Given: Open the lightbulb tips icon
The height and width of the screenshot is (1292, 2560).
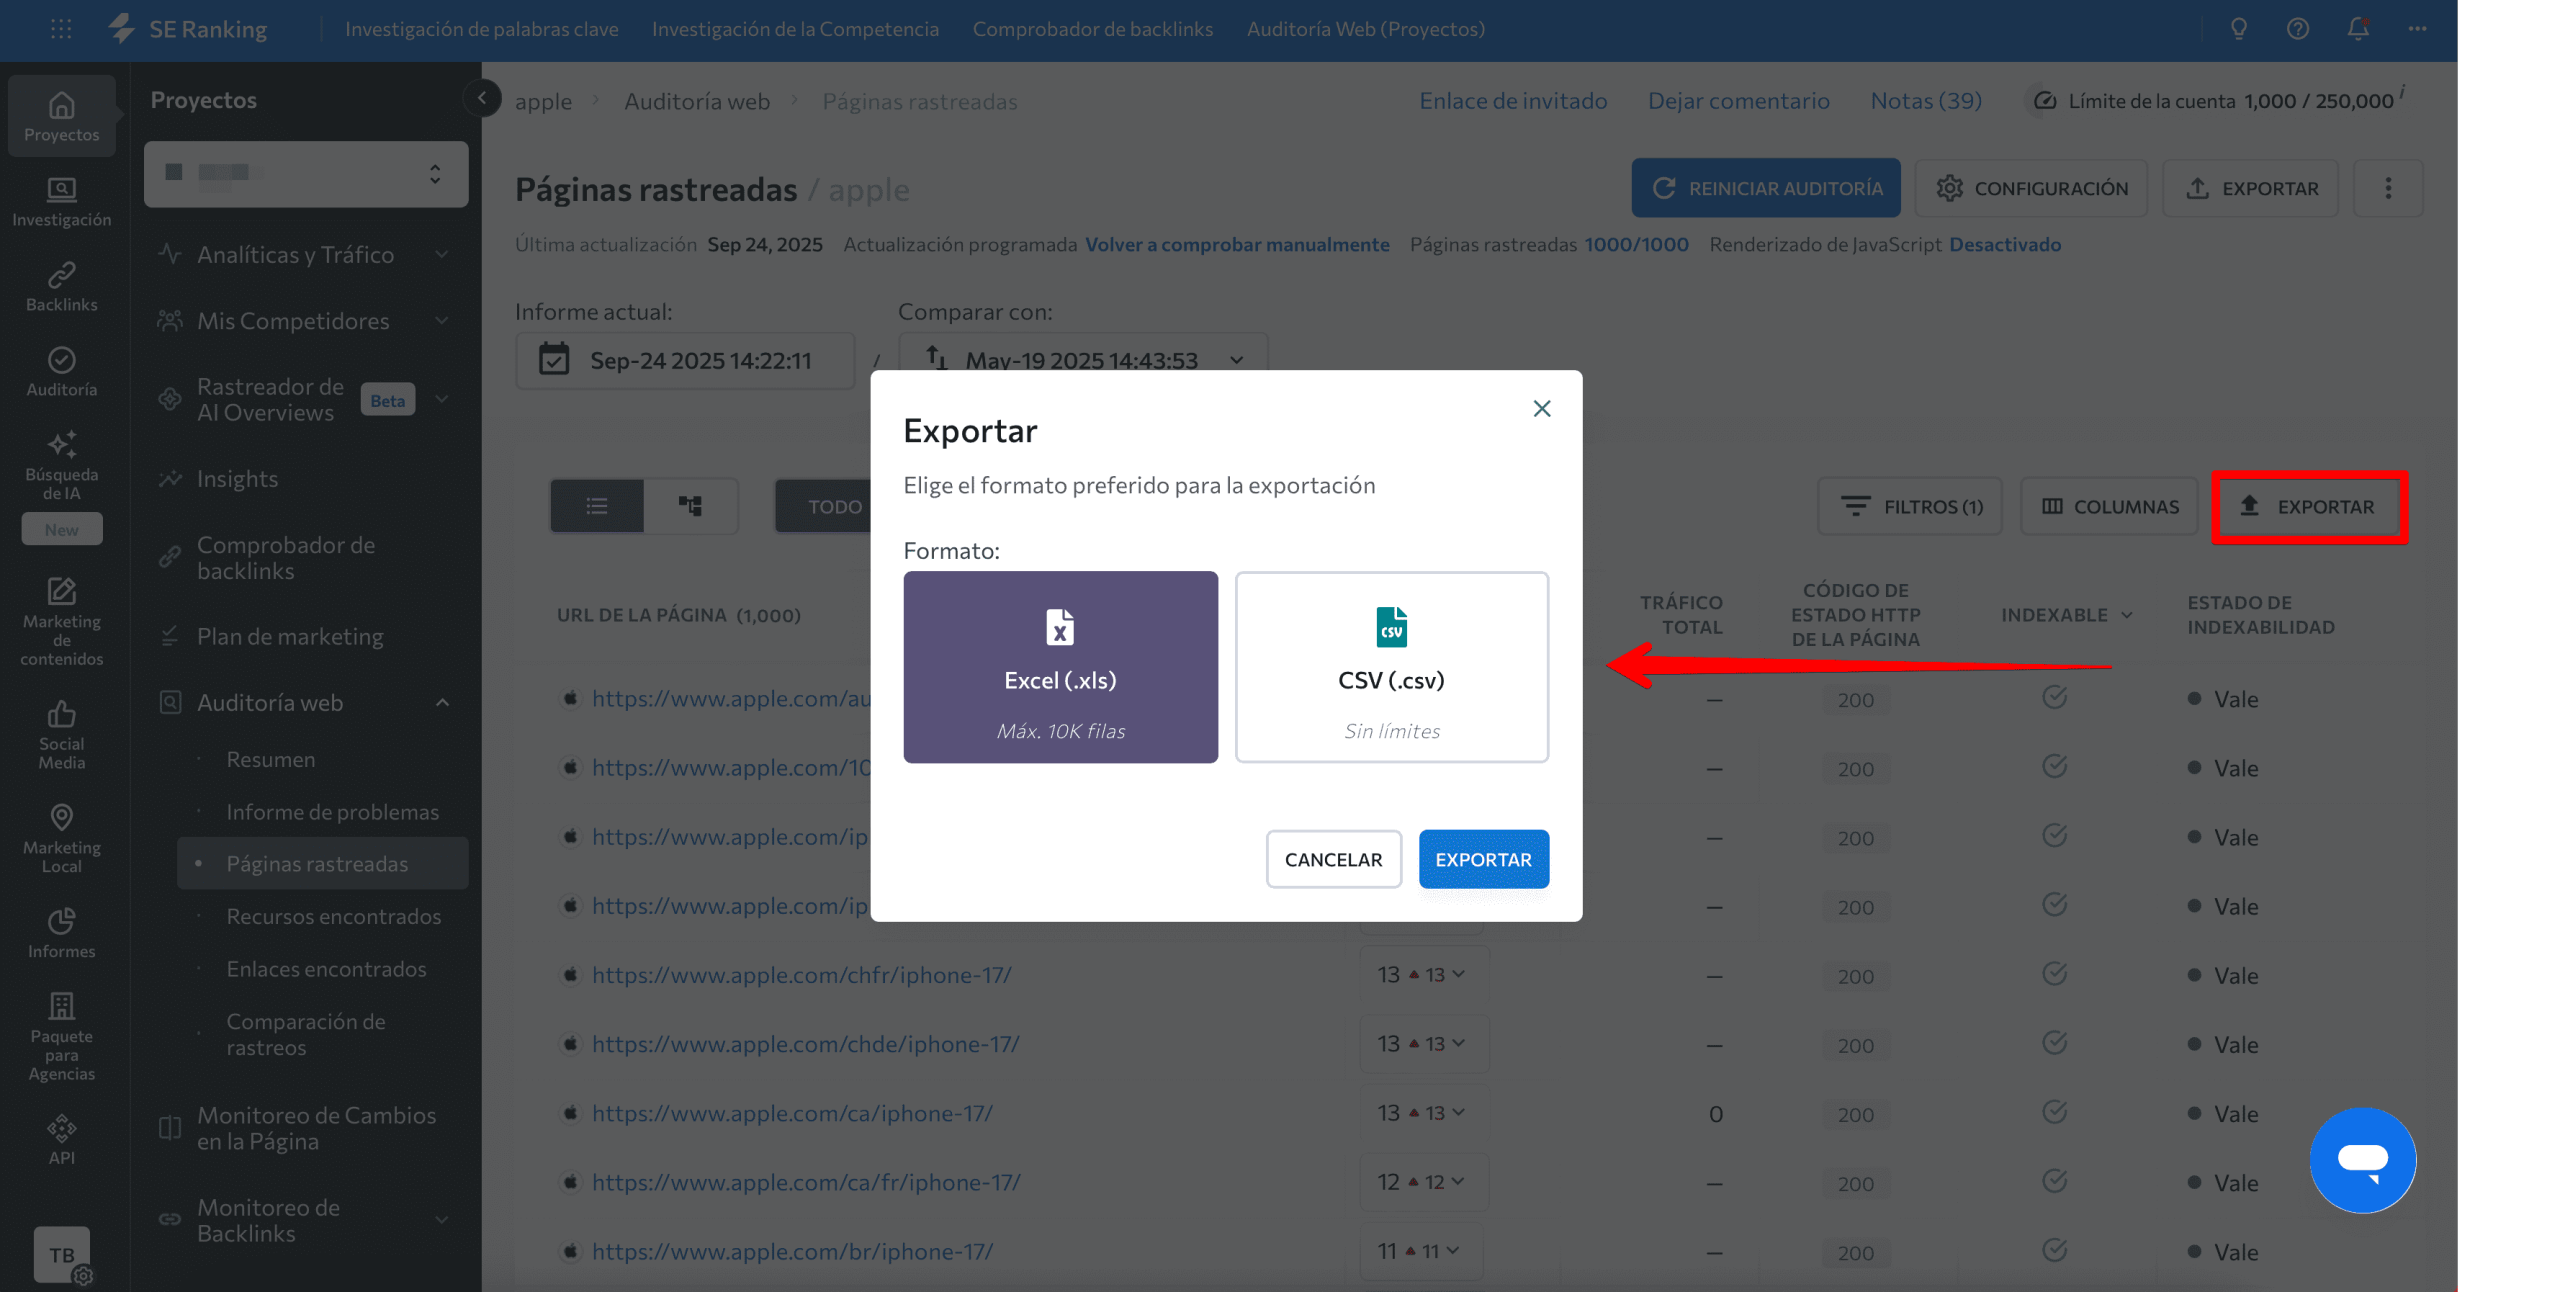Looking at the screenshot, I should (x=2239, y=29).
